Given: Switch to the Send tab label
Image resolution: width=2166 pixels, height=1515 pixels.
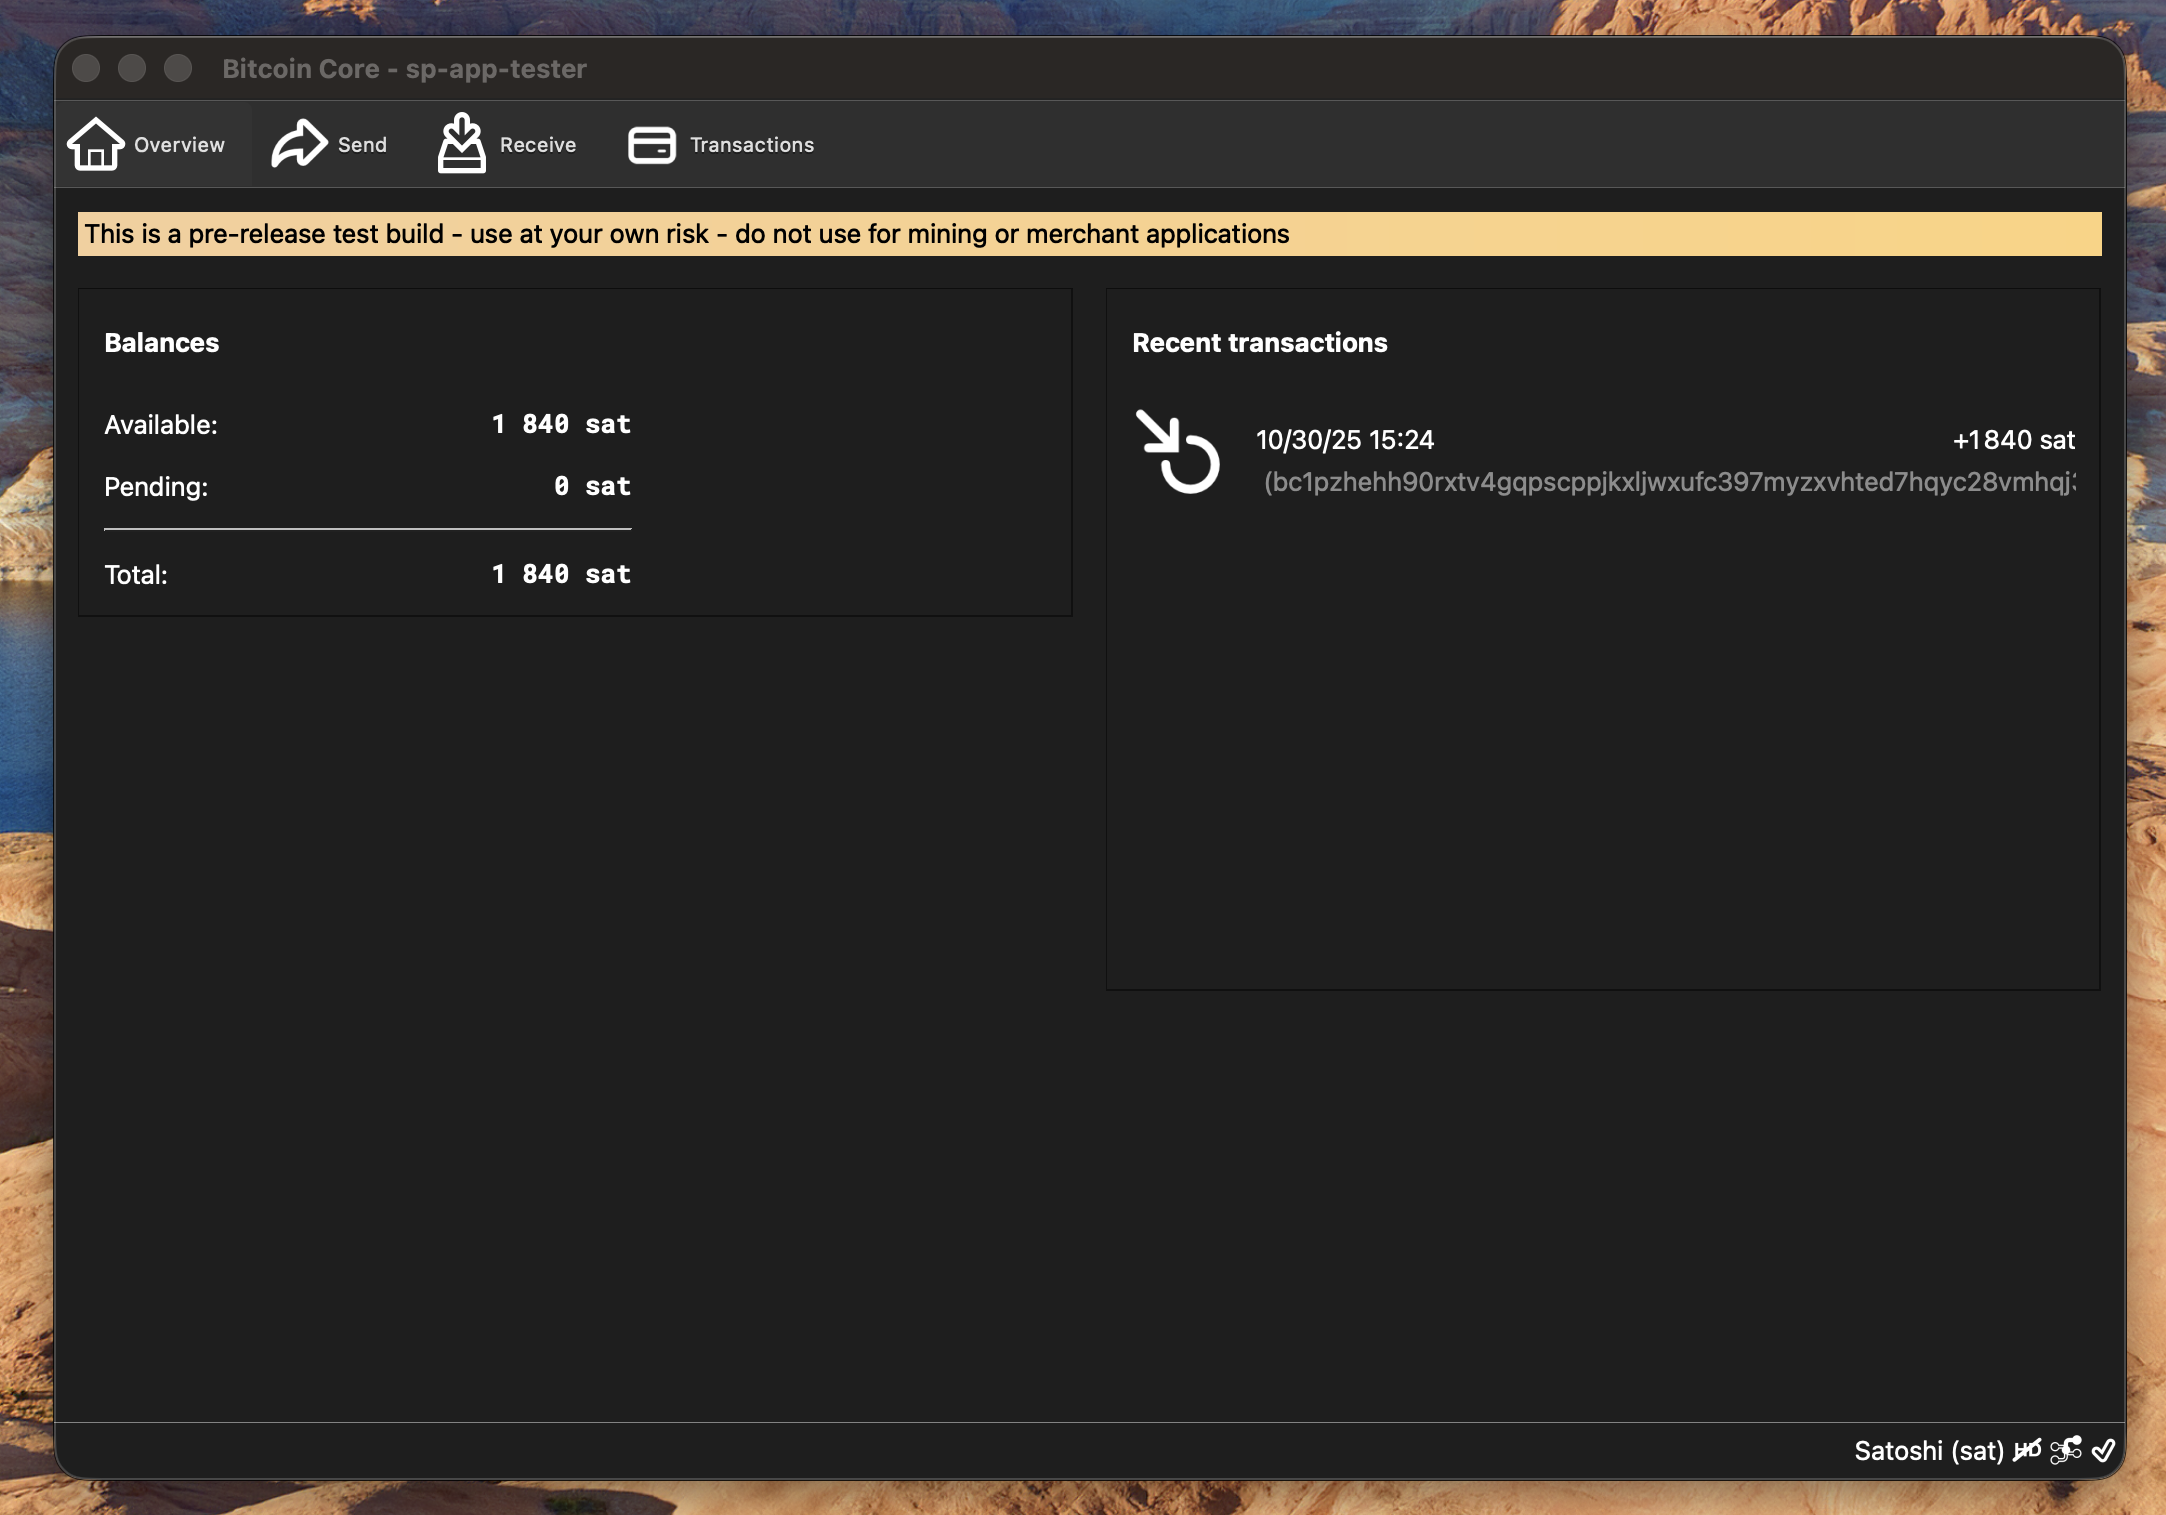Looking at the screenshot, I should tap(362, 145).
